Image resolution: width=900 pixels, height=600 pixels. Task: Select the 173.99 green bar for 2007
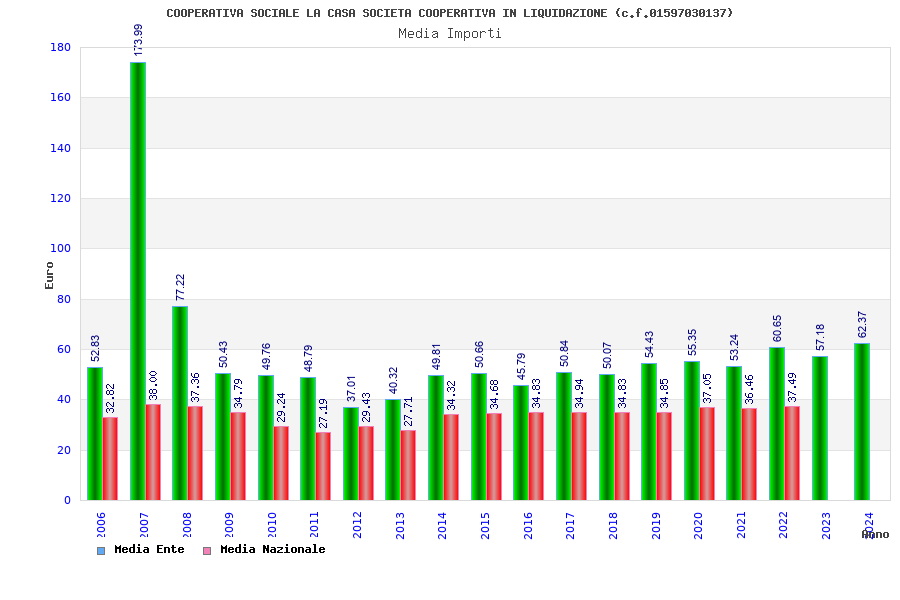pyautogui.click(x=138, y=281)
